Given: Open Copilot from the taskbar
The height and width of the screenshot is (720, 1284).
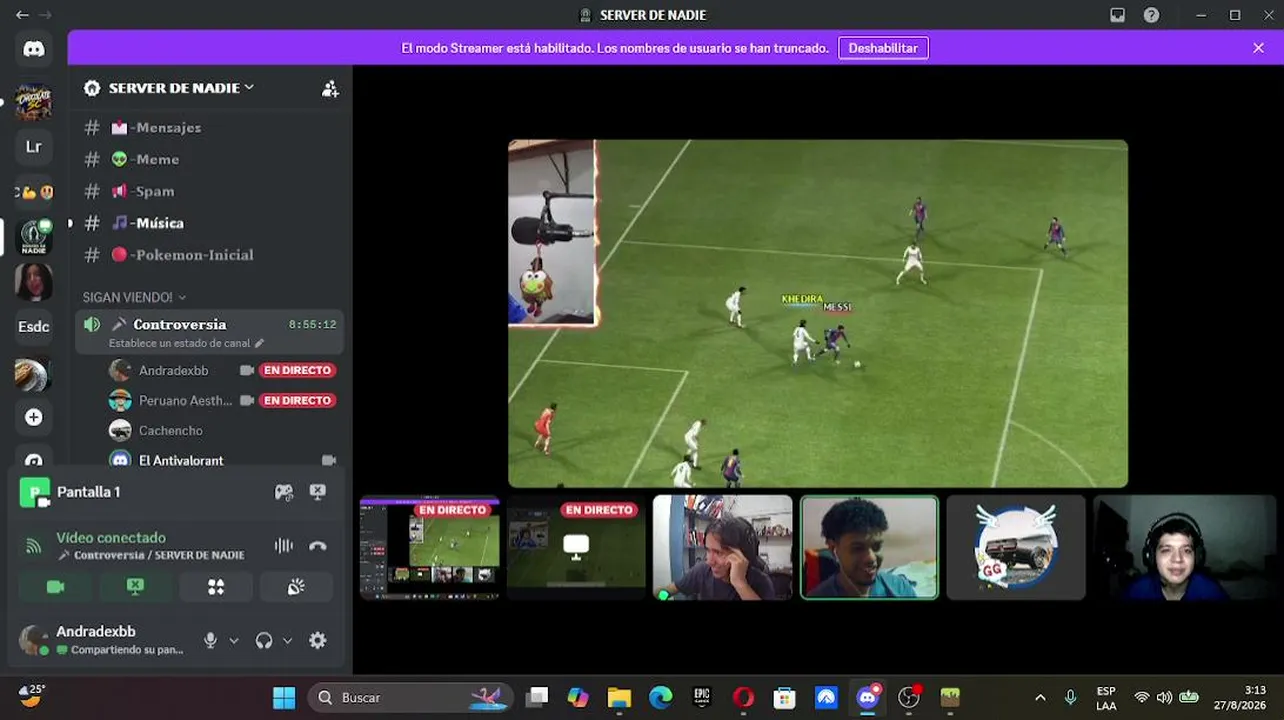Looking at the screenshot, I should [578, 697].
